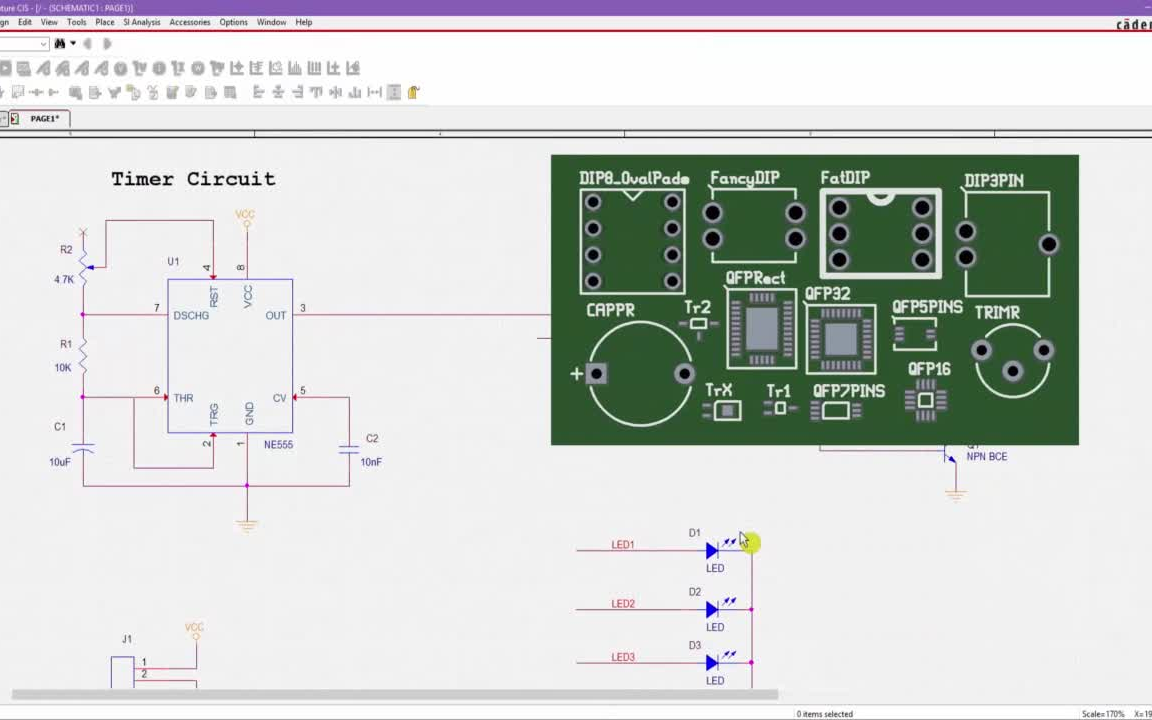1152x720 pixels.
Task: Click the Find binoculars icon
Action: (60, 43)
